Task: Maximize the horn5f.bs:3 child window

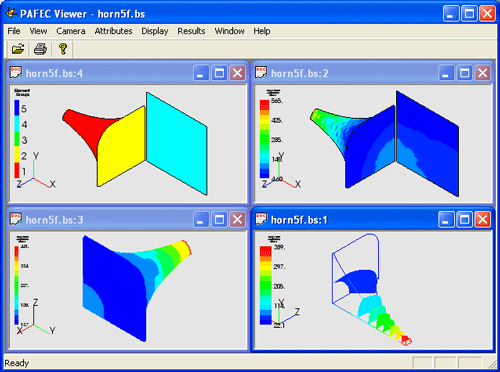Action: point(219,219)
